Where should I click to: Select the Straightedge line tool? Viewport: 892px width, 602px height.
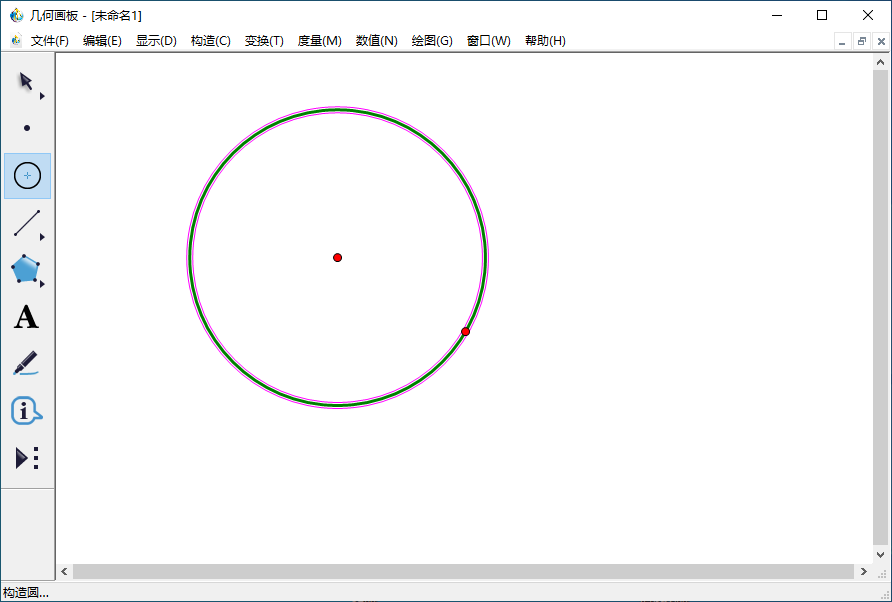(27, 222)
